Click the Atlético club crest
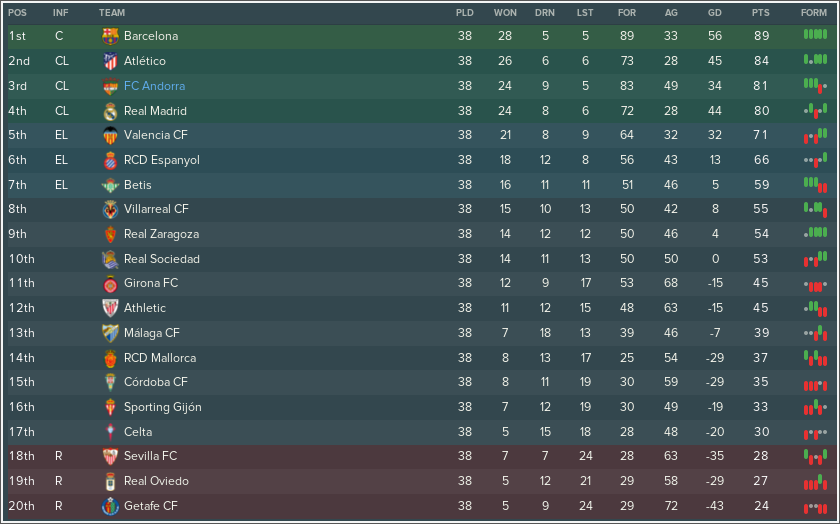This screenshot has width=840, height=524. 110,61
